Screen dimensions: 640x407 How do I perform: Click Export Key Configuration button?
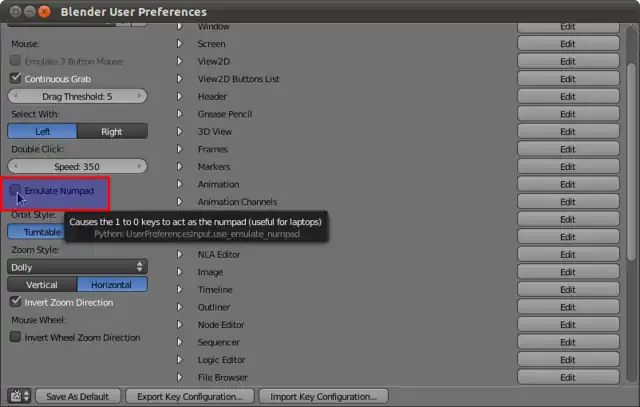tap(190, 396)
